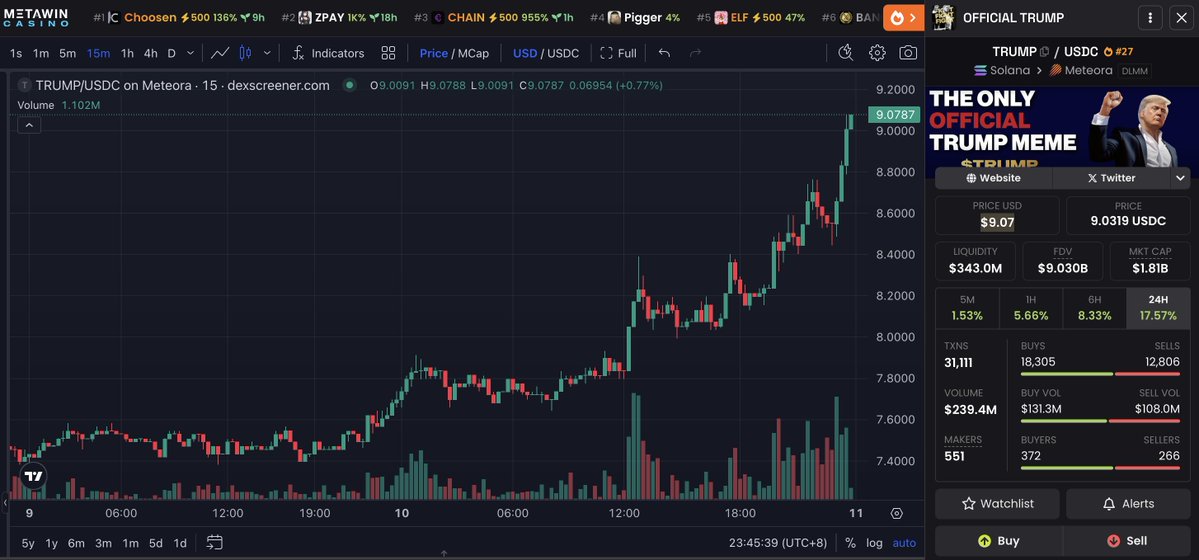Click the Meteora DLMM dex label
Viewport: 1199px width, 560px height.
click(1100, 70)
